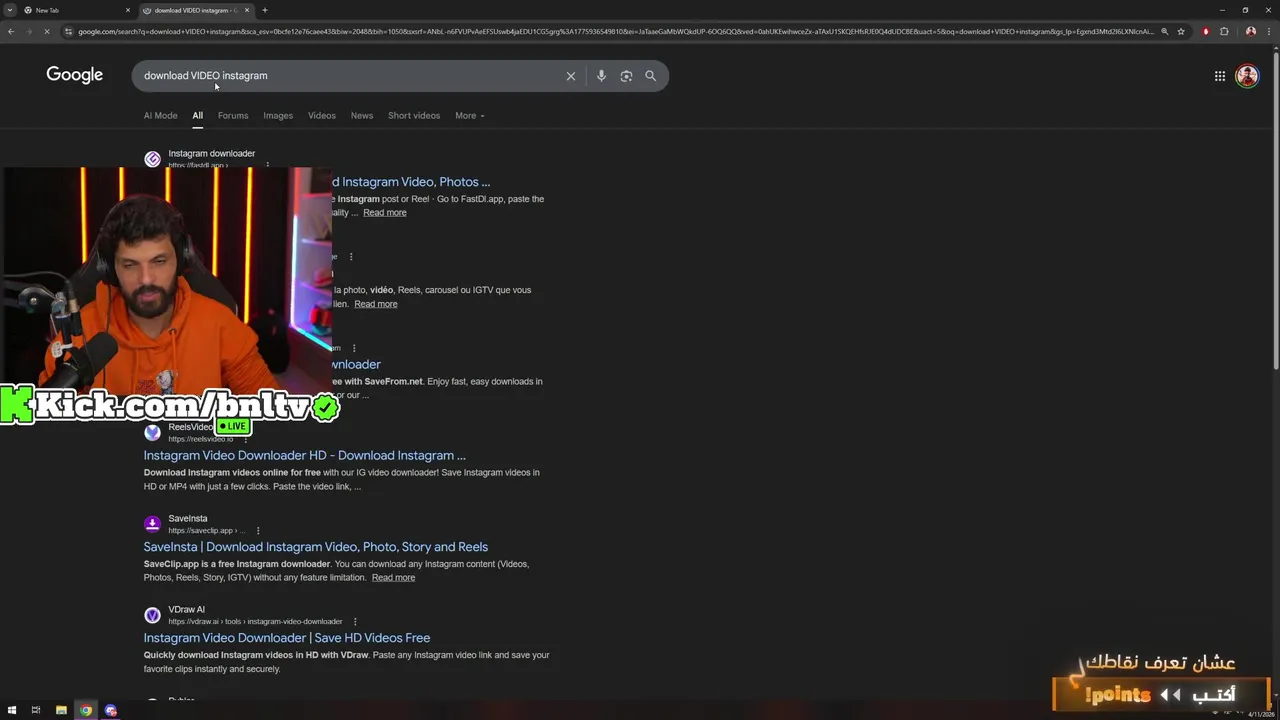Close the New Tab tab
The height and width of the screenshot is (720, 1280).
[128, 10]
